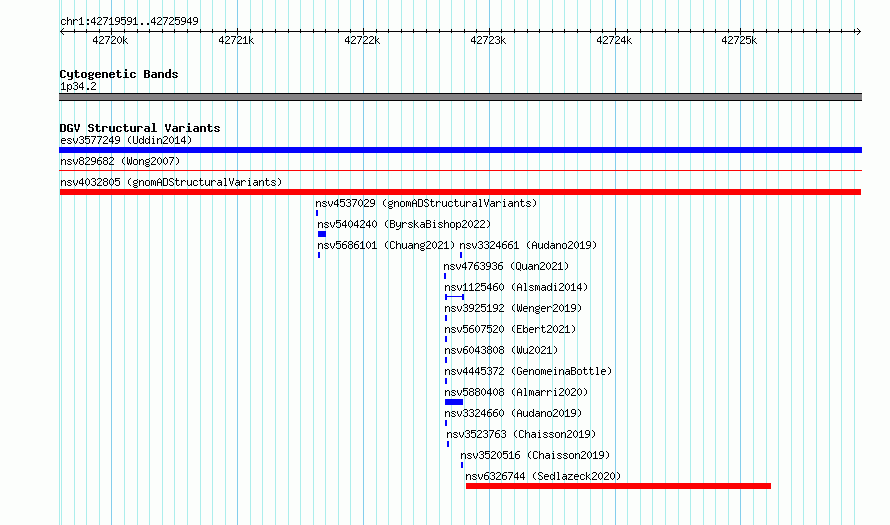Click the nsv5880408 (Almarri2020) label

(516, 392)
